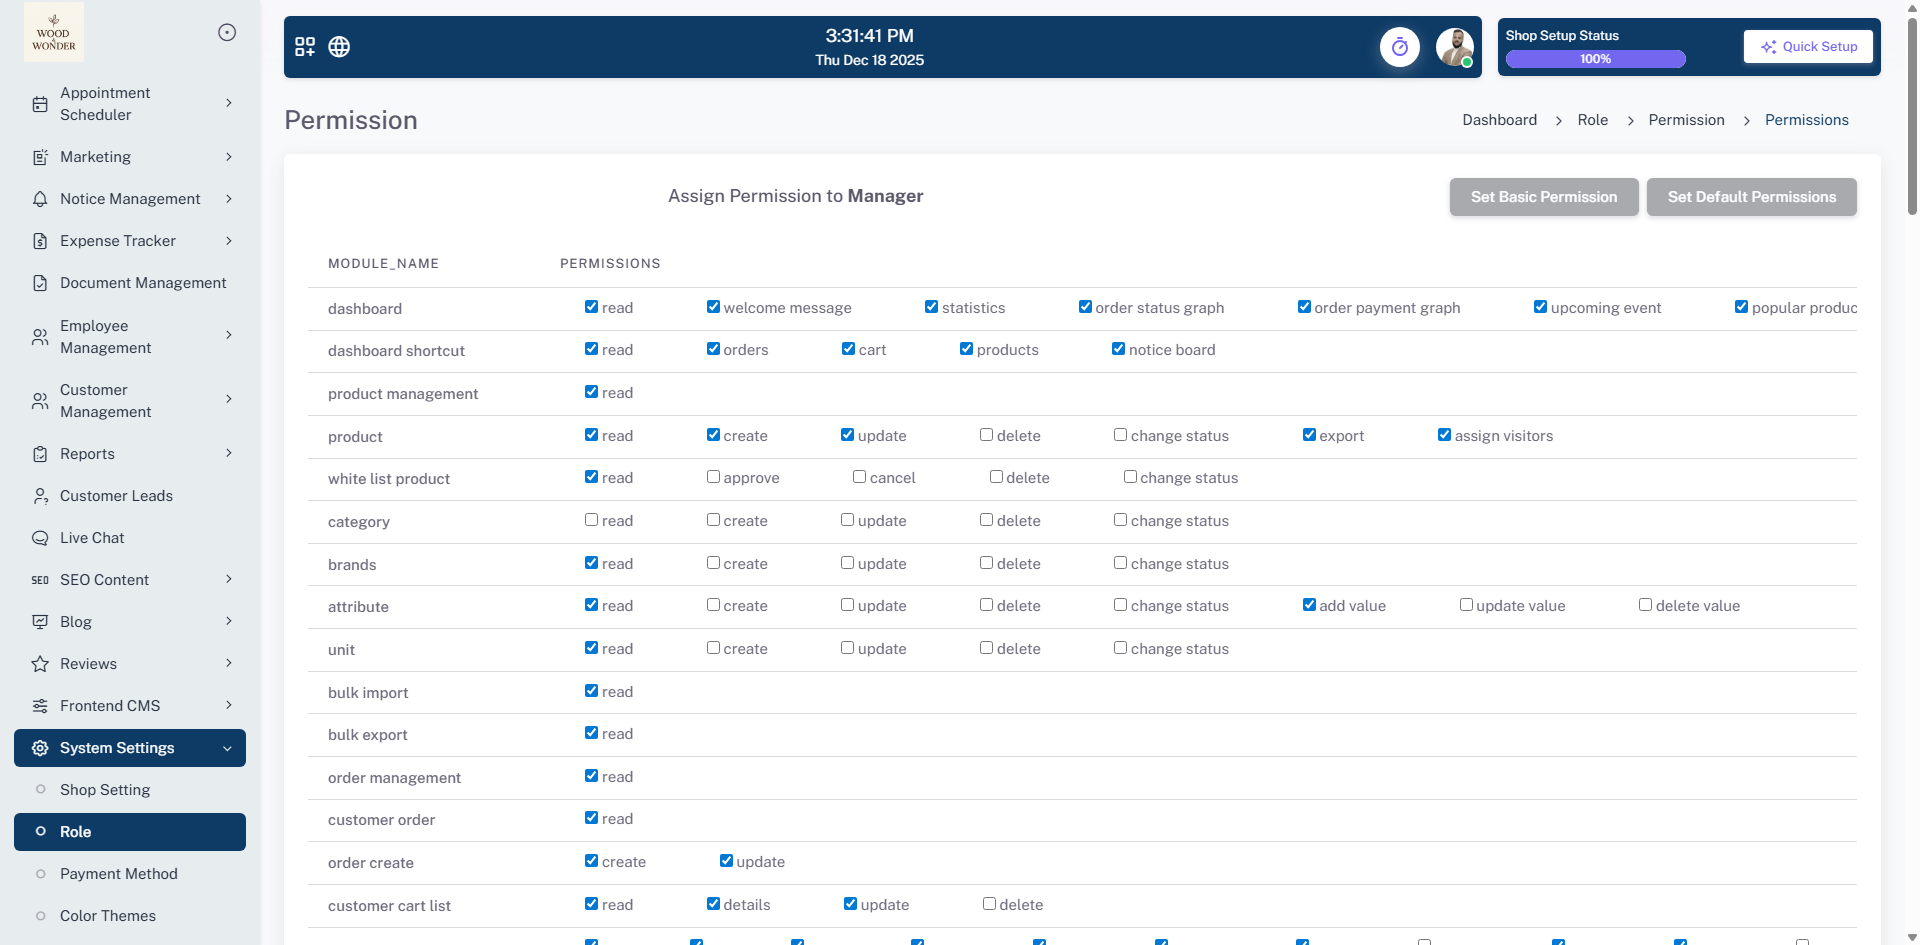Screen dimensions: 1920x945
Task: Uncheck add value for attribute
Action: pyautogui.click(x=1309, y=605)
